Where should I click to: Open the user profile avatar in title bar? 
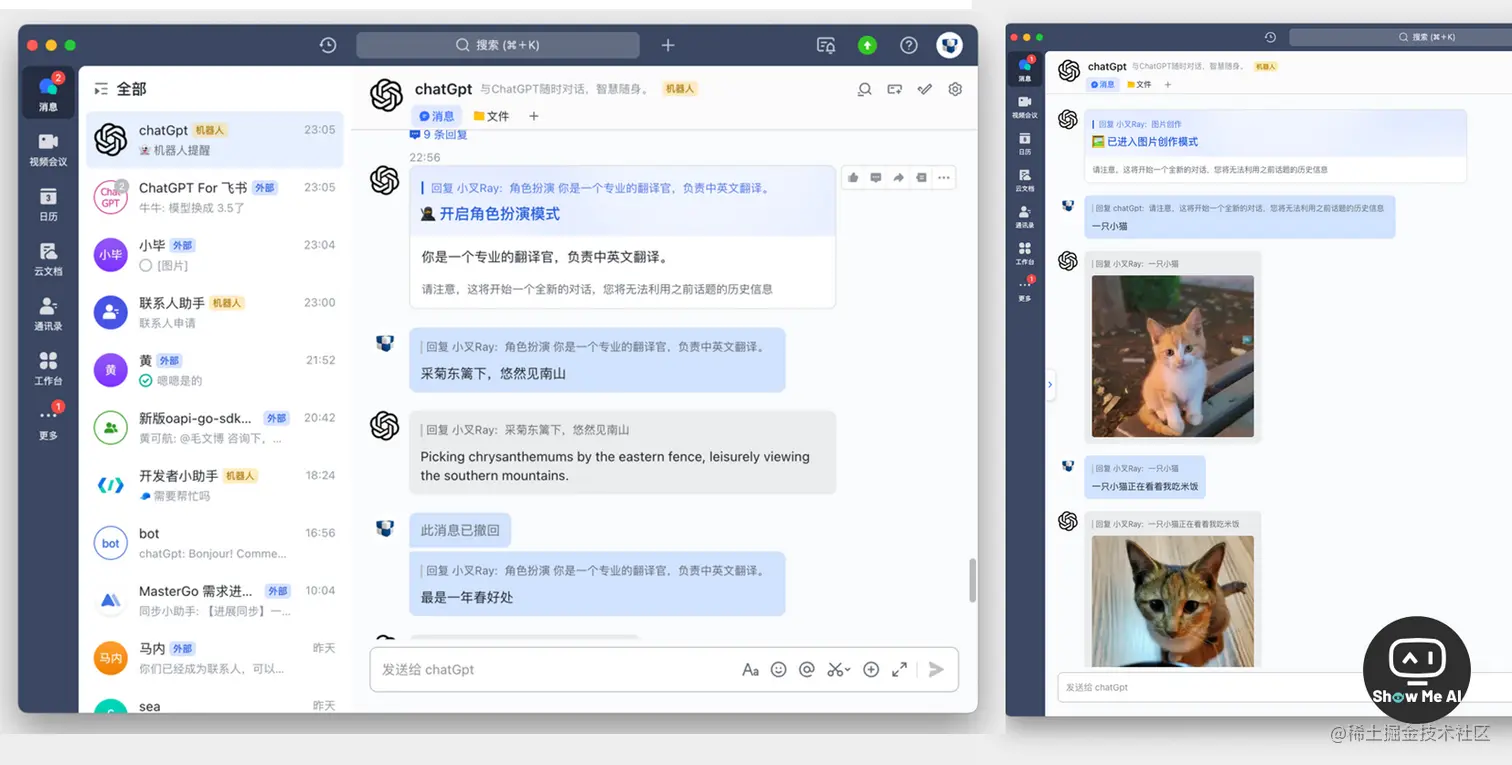[x=949, y=45]
